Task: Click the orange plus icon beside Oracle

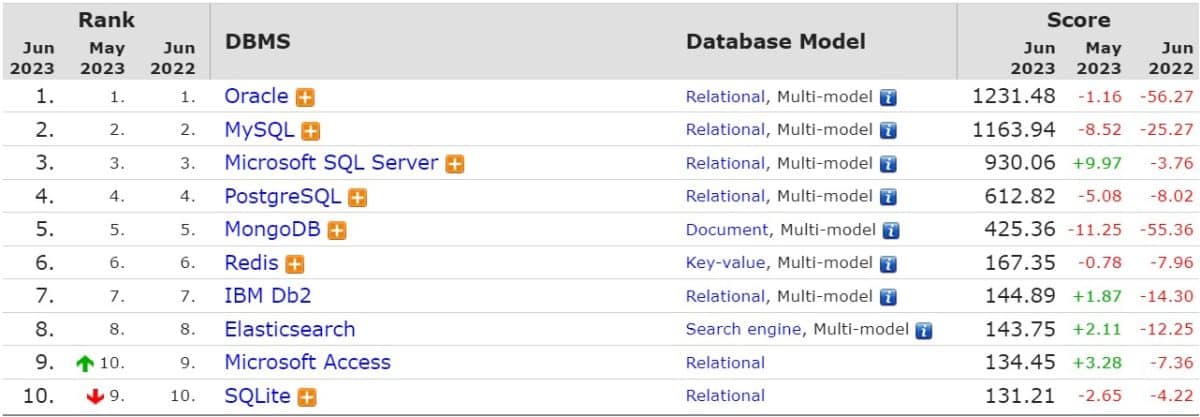Action: pos(305,98)
